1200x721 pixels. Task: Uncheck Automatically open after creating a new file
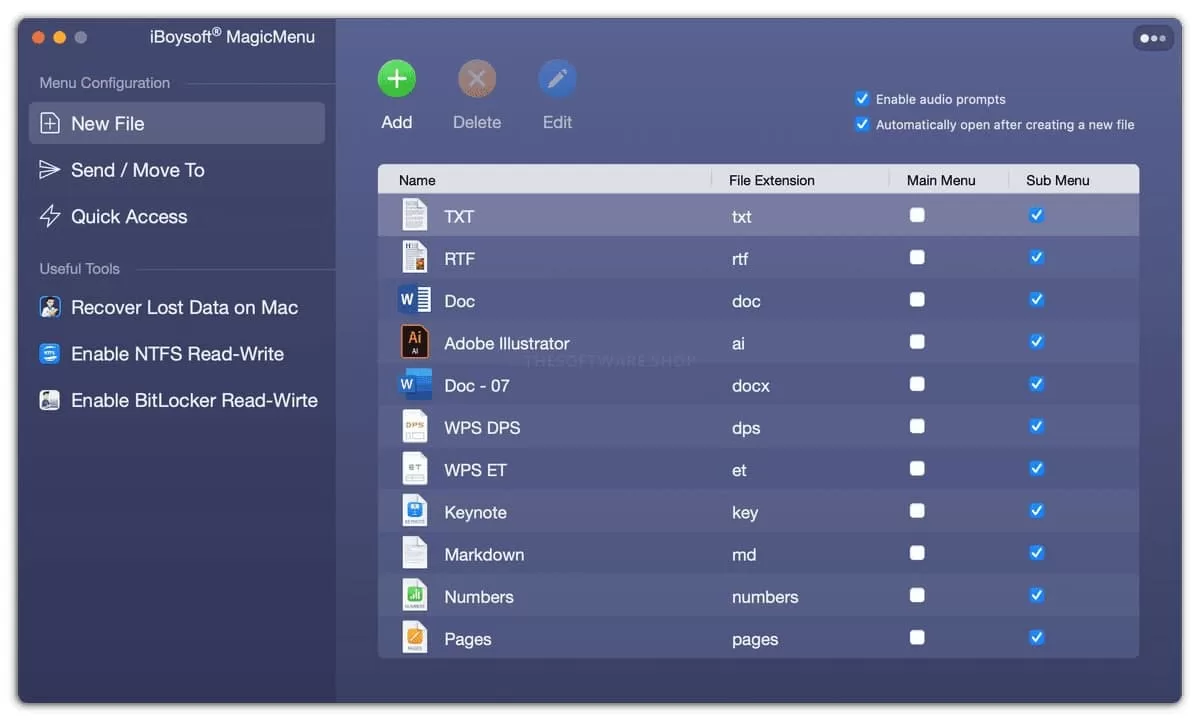[862, 125]
